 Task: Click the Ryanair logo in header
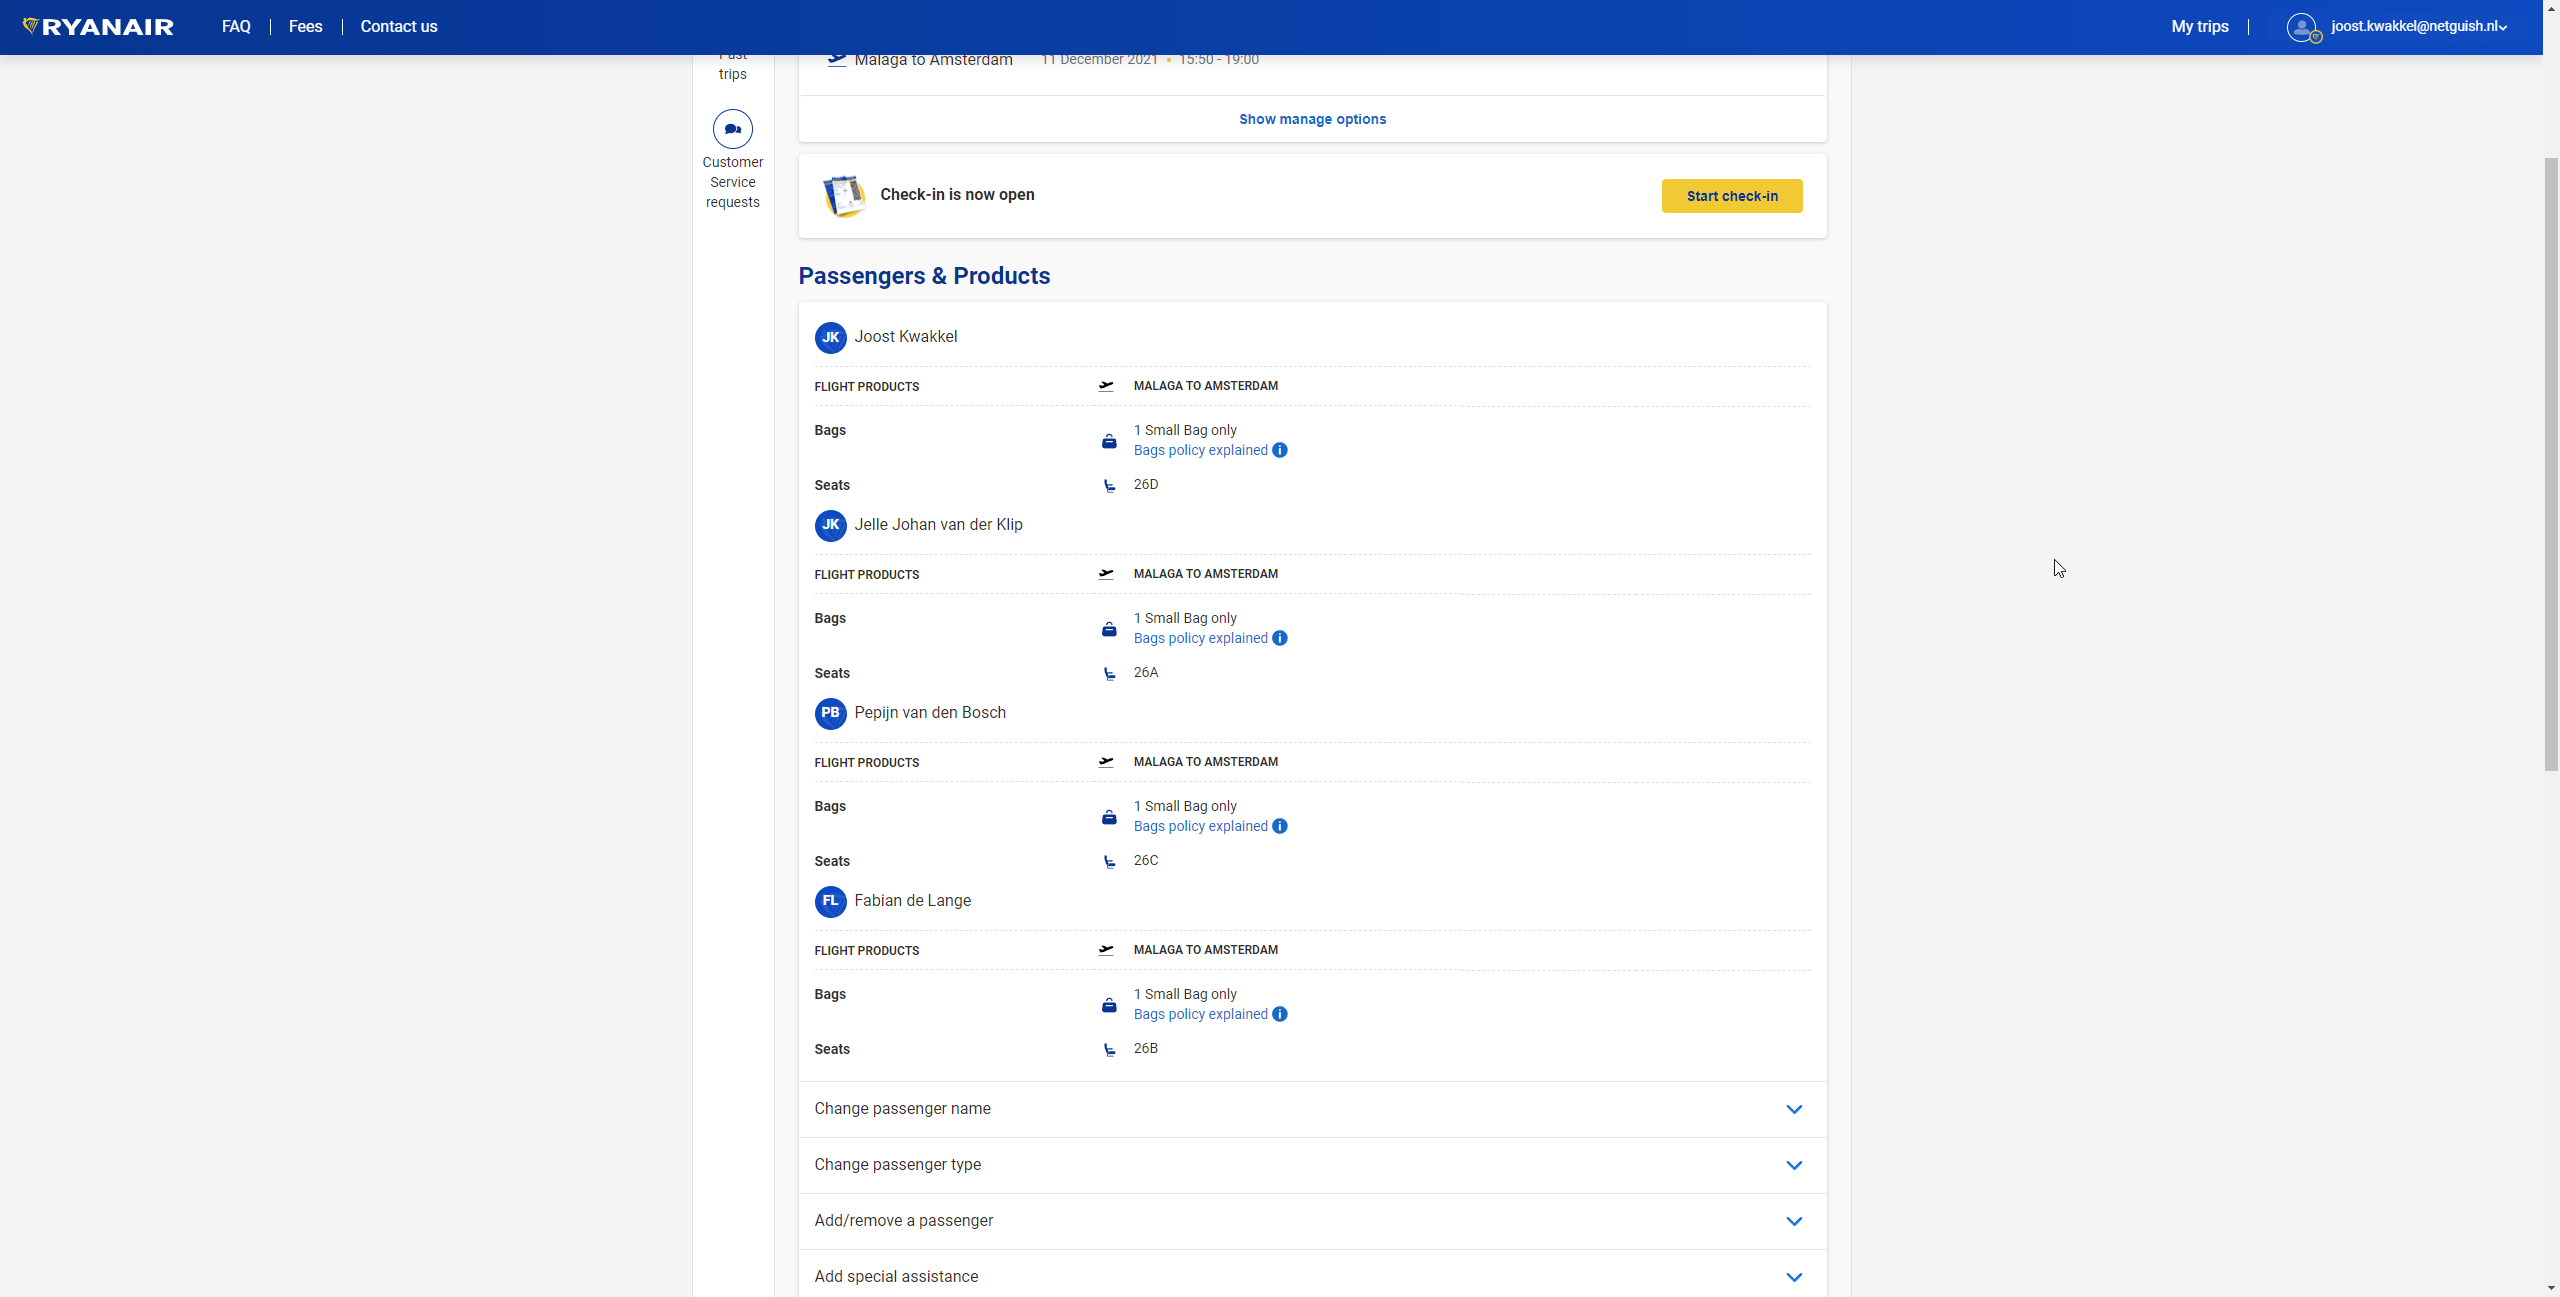98,27
